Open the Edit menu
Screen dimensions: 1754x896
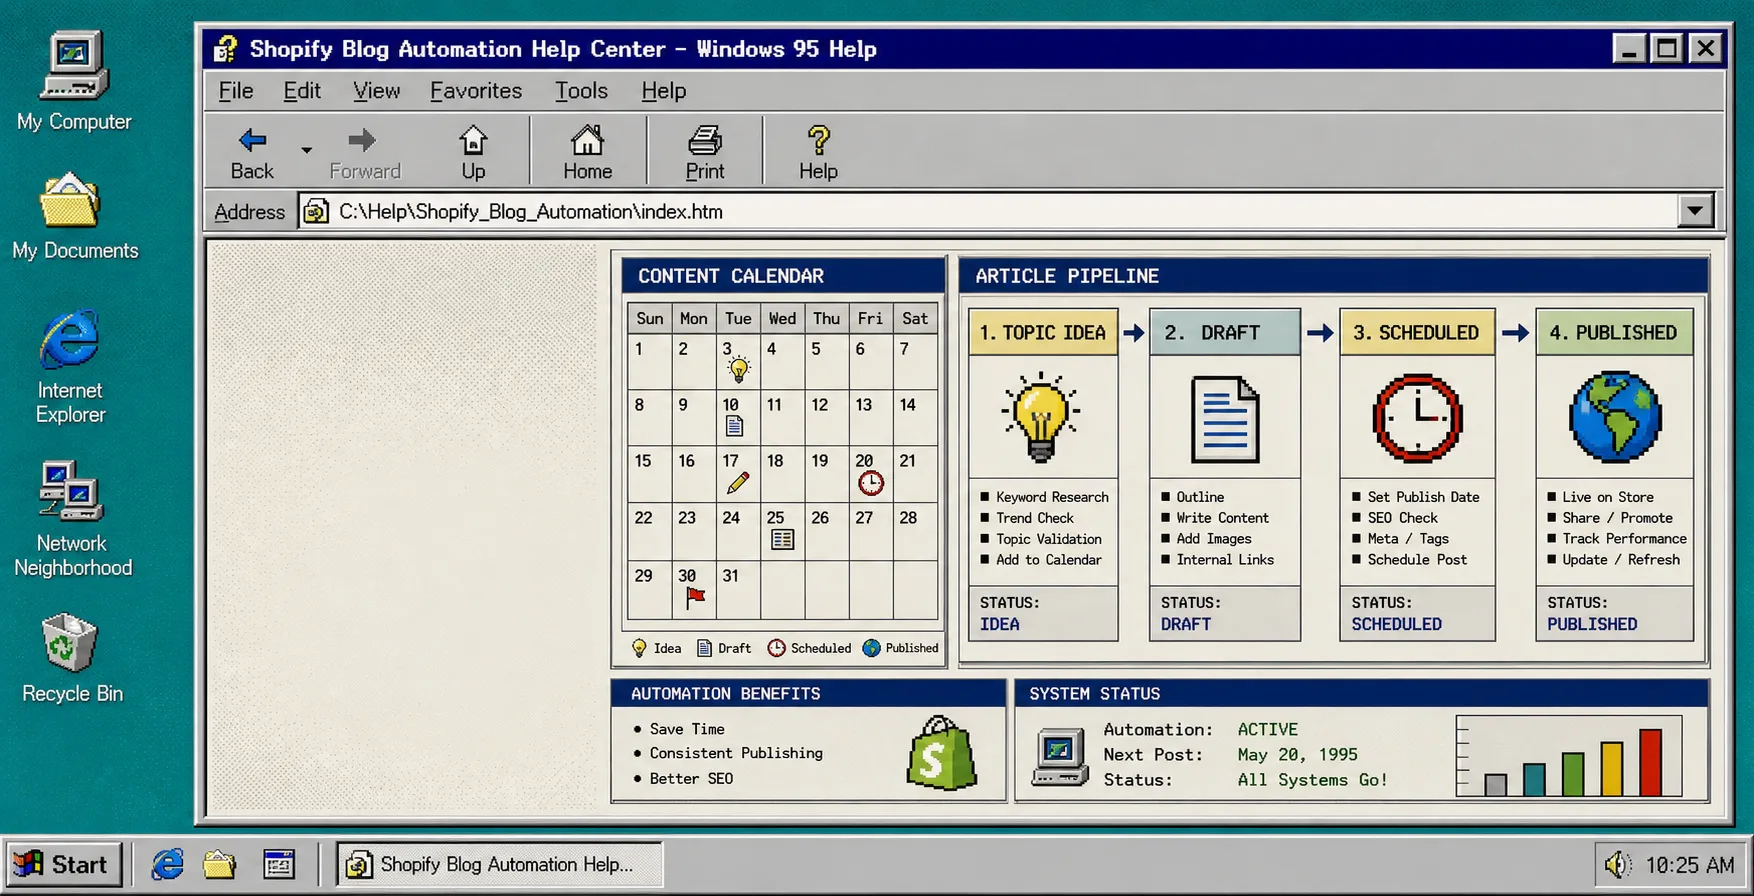pyautogui.click(x=302, y=91)
